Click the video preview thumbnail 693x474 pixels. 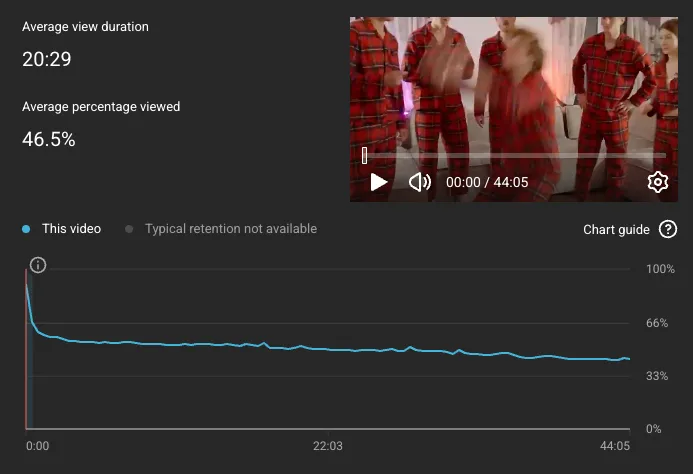click(514, 109)
